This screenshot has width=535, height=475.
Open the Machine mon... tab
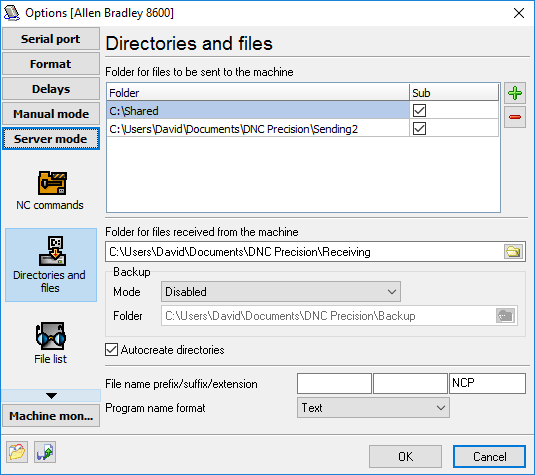point(51,416)
